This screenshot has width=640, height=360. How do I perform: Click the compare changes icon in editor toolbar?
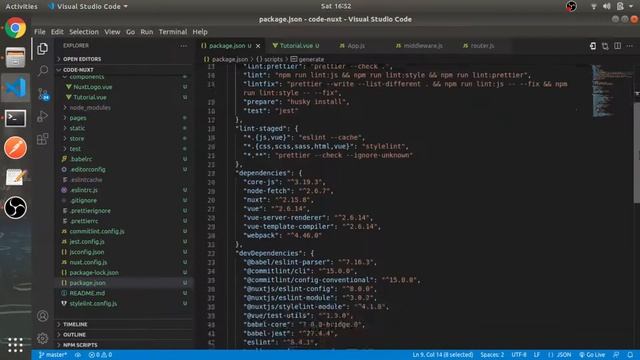point(605,46)
